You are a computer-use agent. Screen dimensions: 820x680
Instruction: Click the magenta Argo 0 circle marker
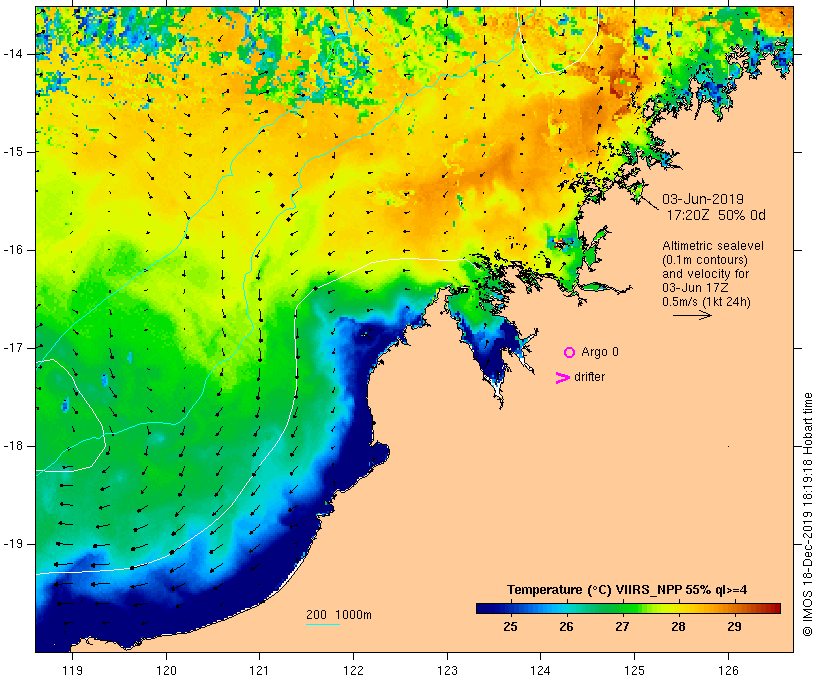point(569,353)
